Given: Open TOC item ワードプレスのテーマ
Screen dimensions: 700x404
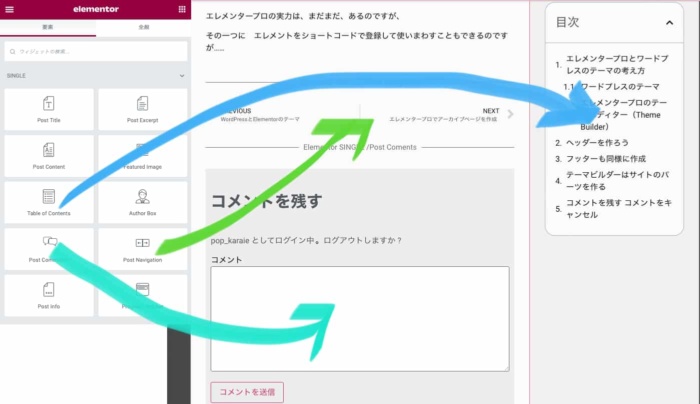Looking at the screenshot, I should pos(620,87).
